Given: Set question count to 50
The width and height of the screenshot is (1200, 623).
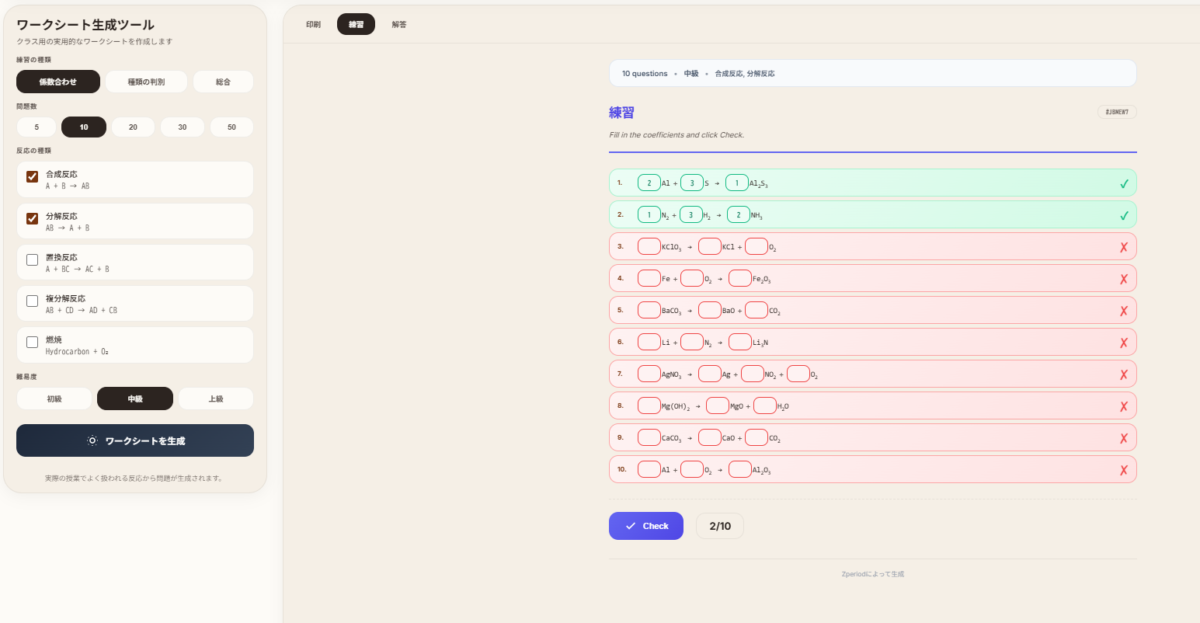Looking at the screenshot, I should click(231, 127).
